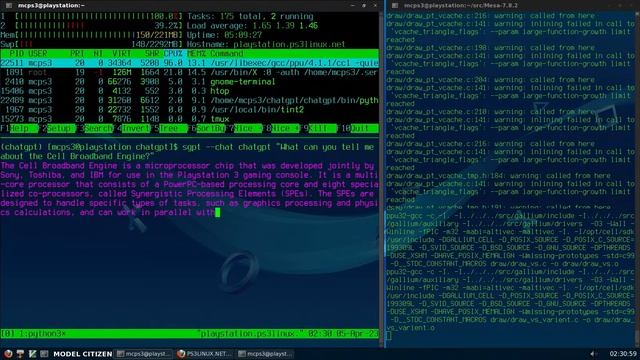Sort htop by the PID column header
Image resolution: width=640 pixels, height=360 pixels.
pos(16,54)
